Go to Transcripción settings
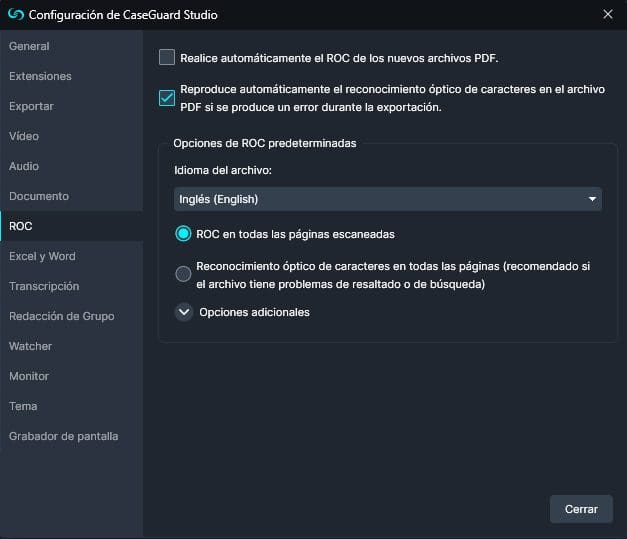 tap(72, 286)
